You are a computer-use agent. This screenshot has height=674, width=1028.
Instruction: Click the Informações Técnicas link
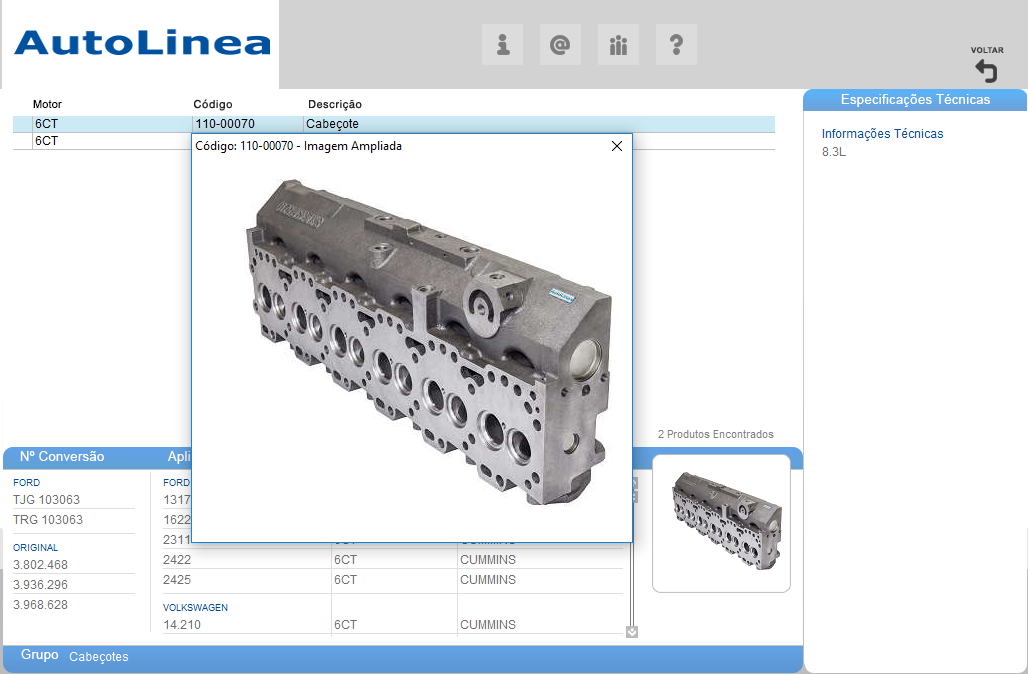click(882, 134)
